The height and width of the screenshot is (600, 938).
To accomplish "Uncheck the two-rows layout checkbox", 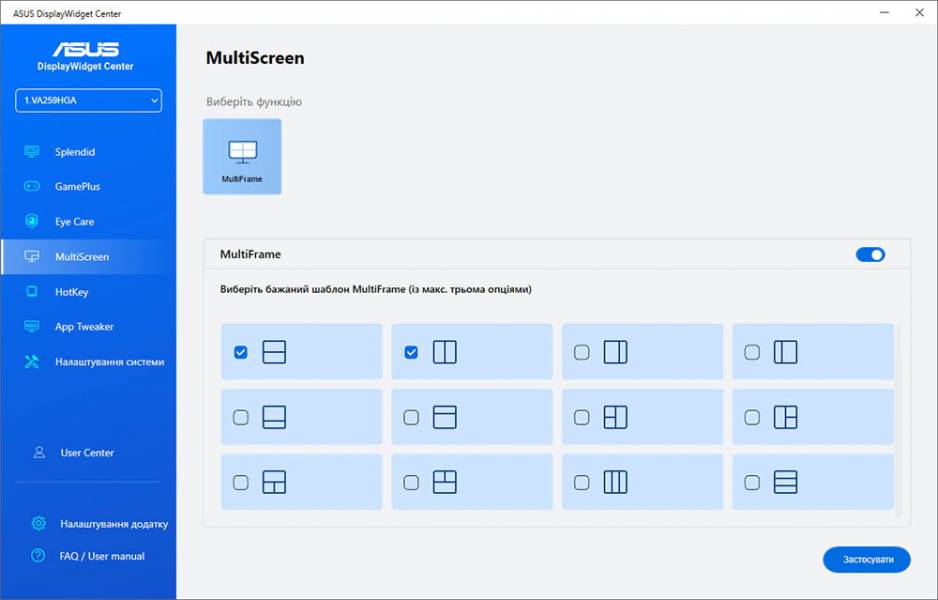I will (x=240, y=352).
